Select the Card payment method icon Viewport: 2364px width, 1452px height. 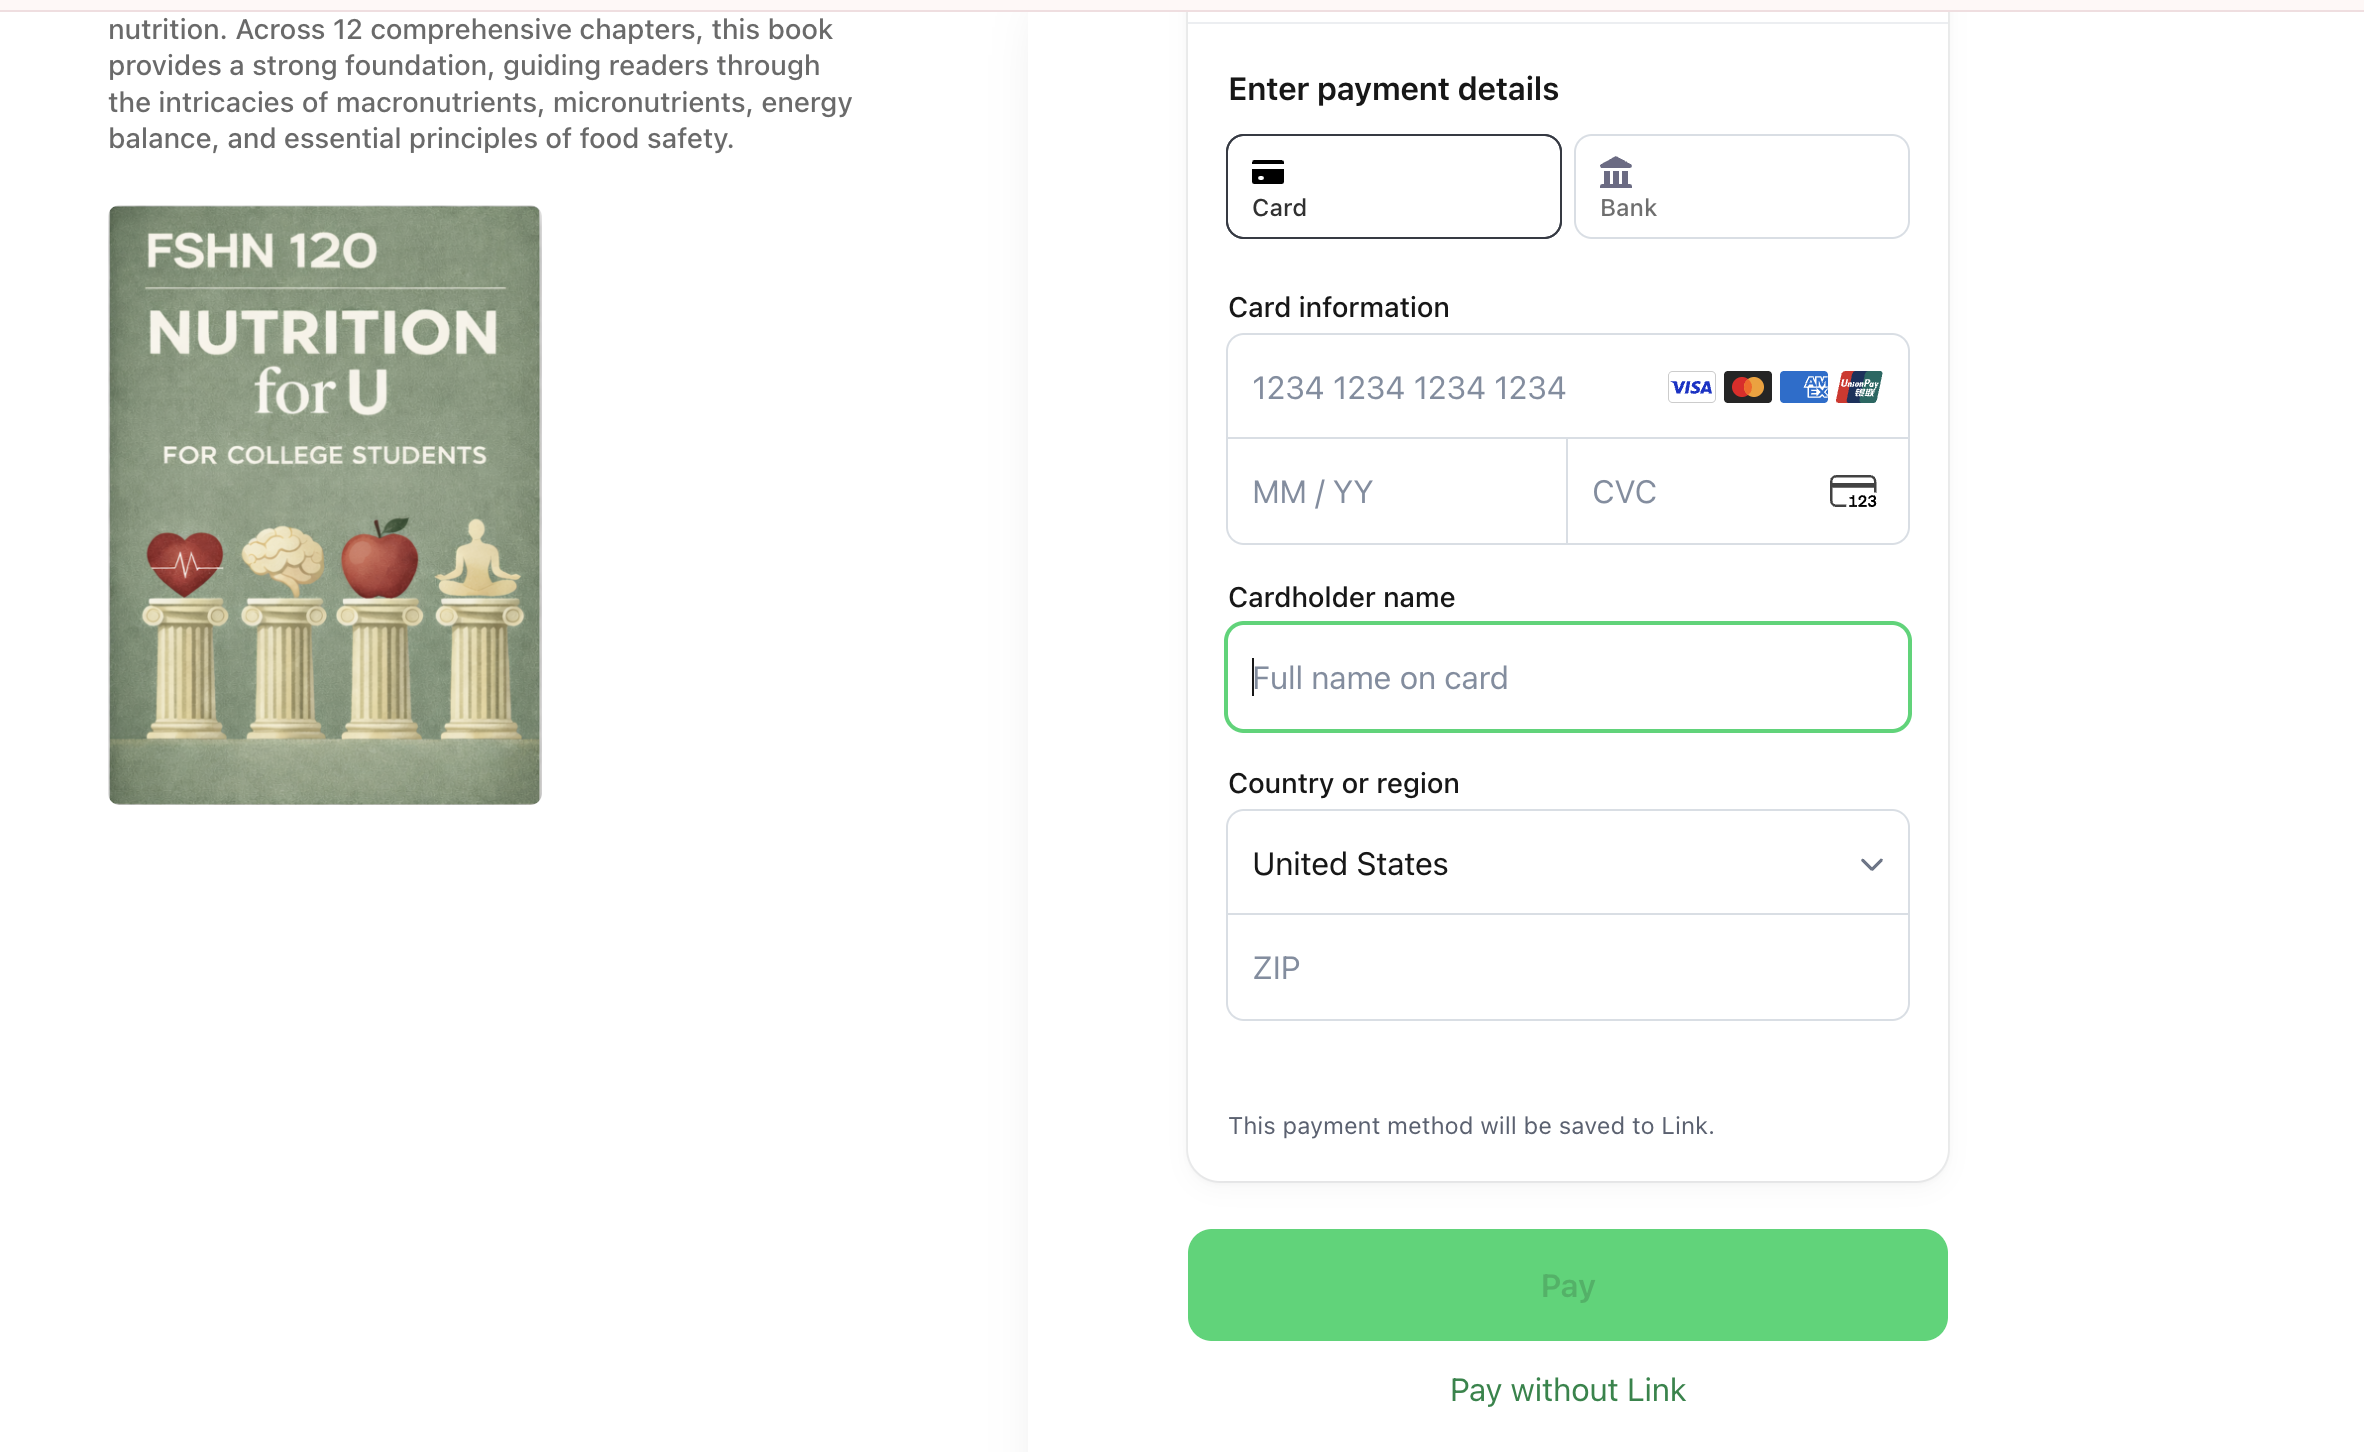pyautogui.click(x=1268, y=171)
